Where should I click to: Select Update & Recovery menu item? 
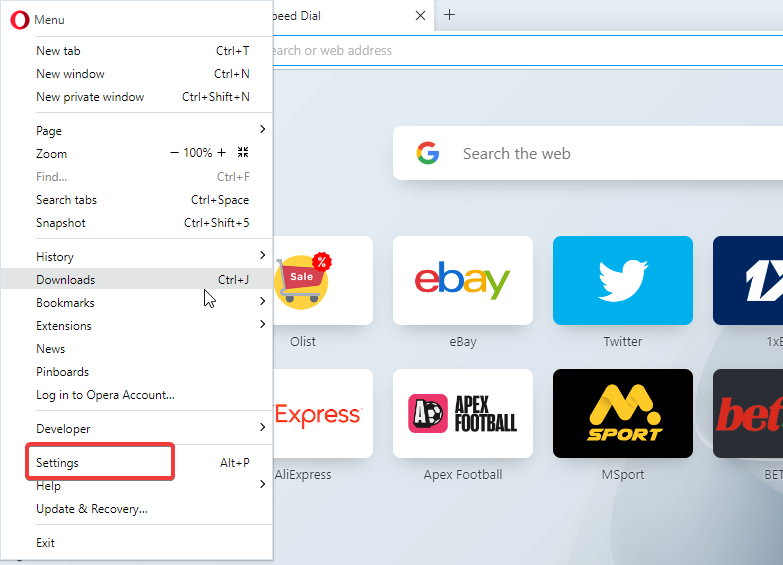[x=137, y=509]
